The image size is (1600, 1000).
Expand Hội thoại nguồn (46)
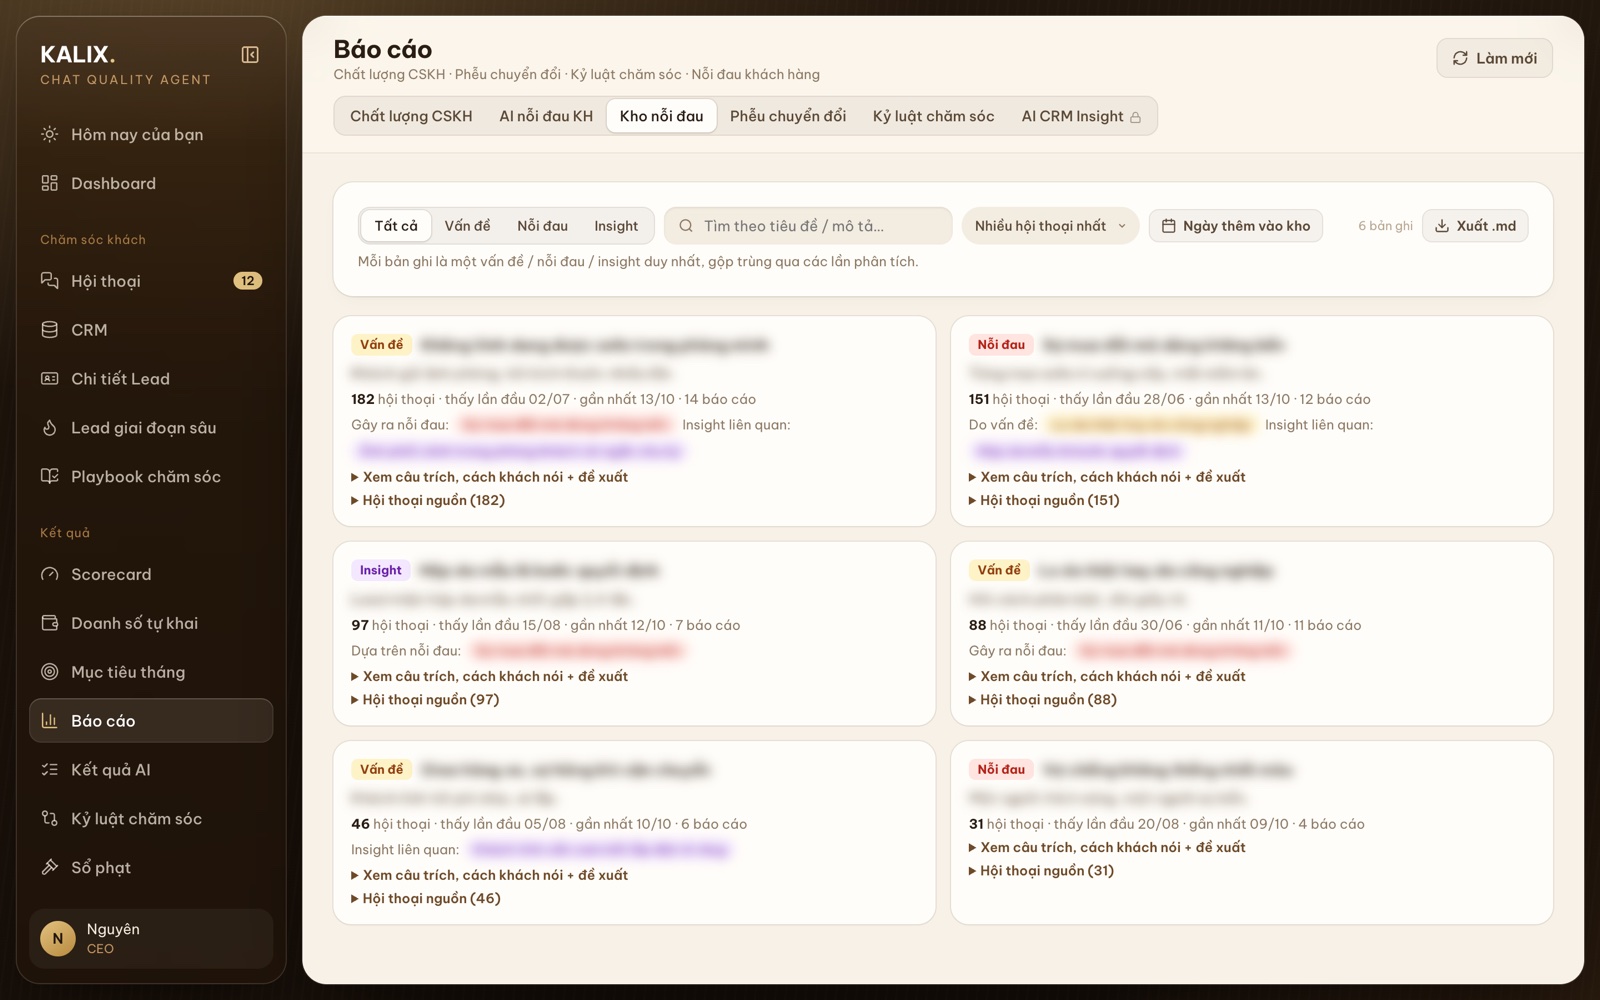[x=426, y=899]
